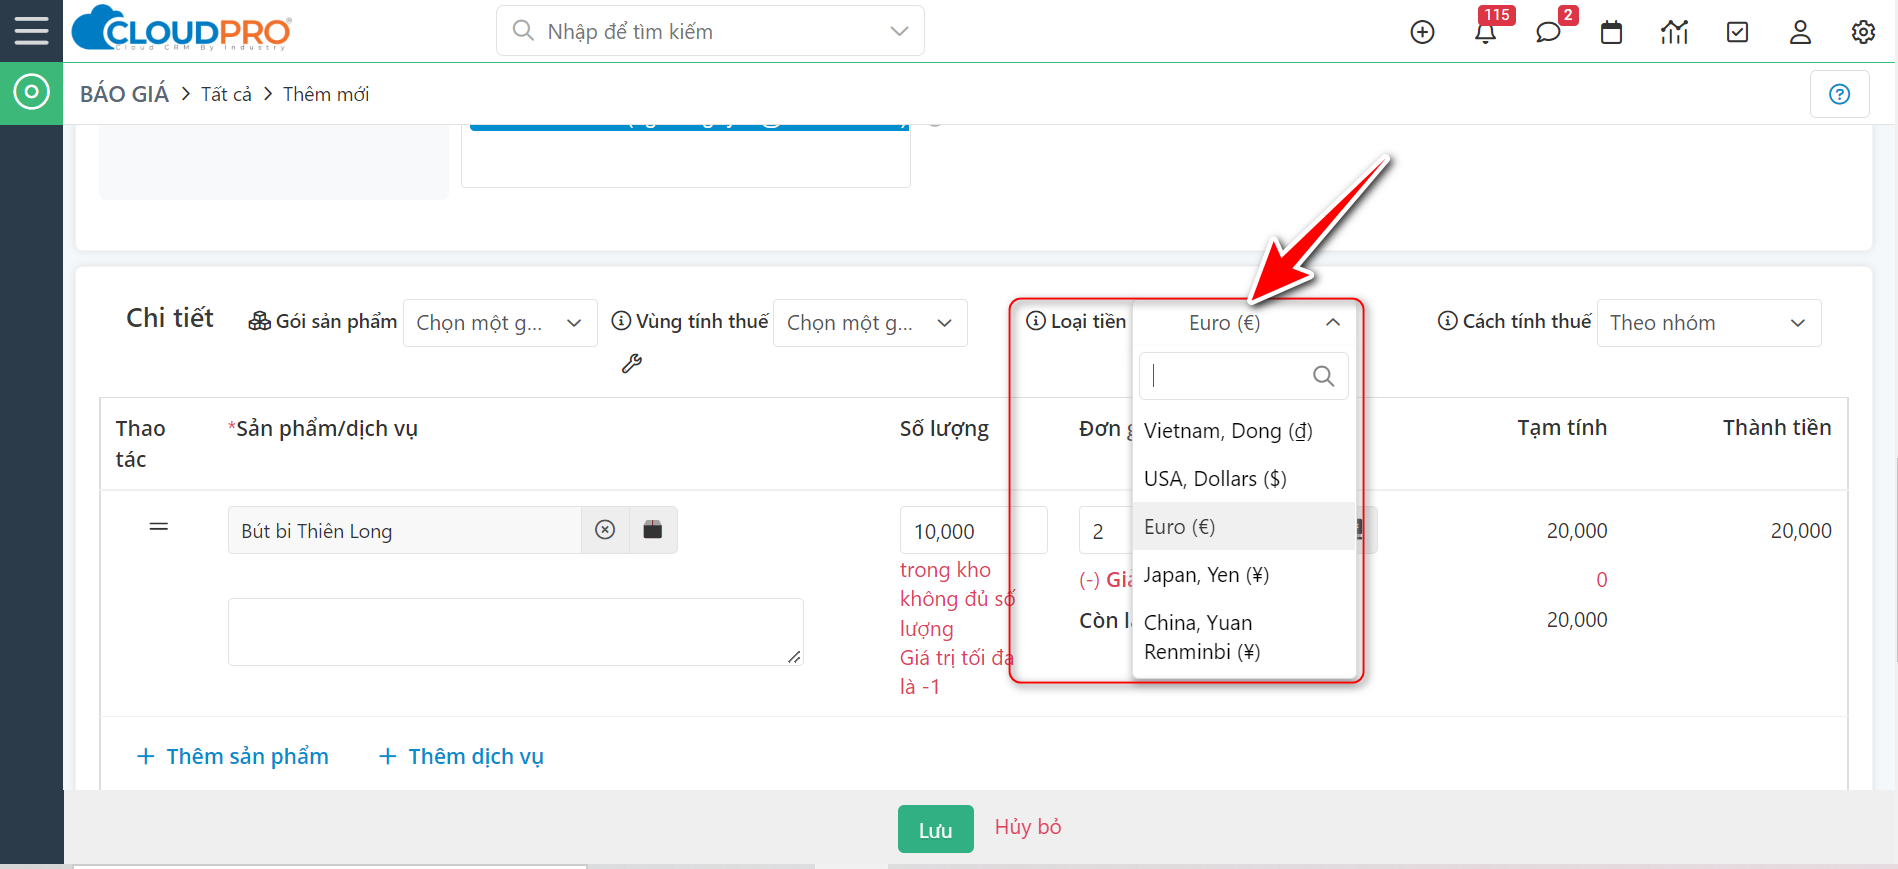Click the info icon beside Vùng tính thuế
The image size is (1898, 869).
tap(621, 320)
